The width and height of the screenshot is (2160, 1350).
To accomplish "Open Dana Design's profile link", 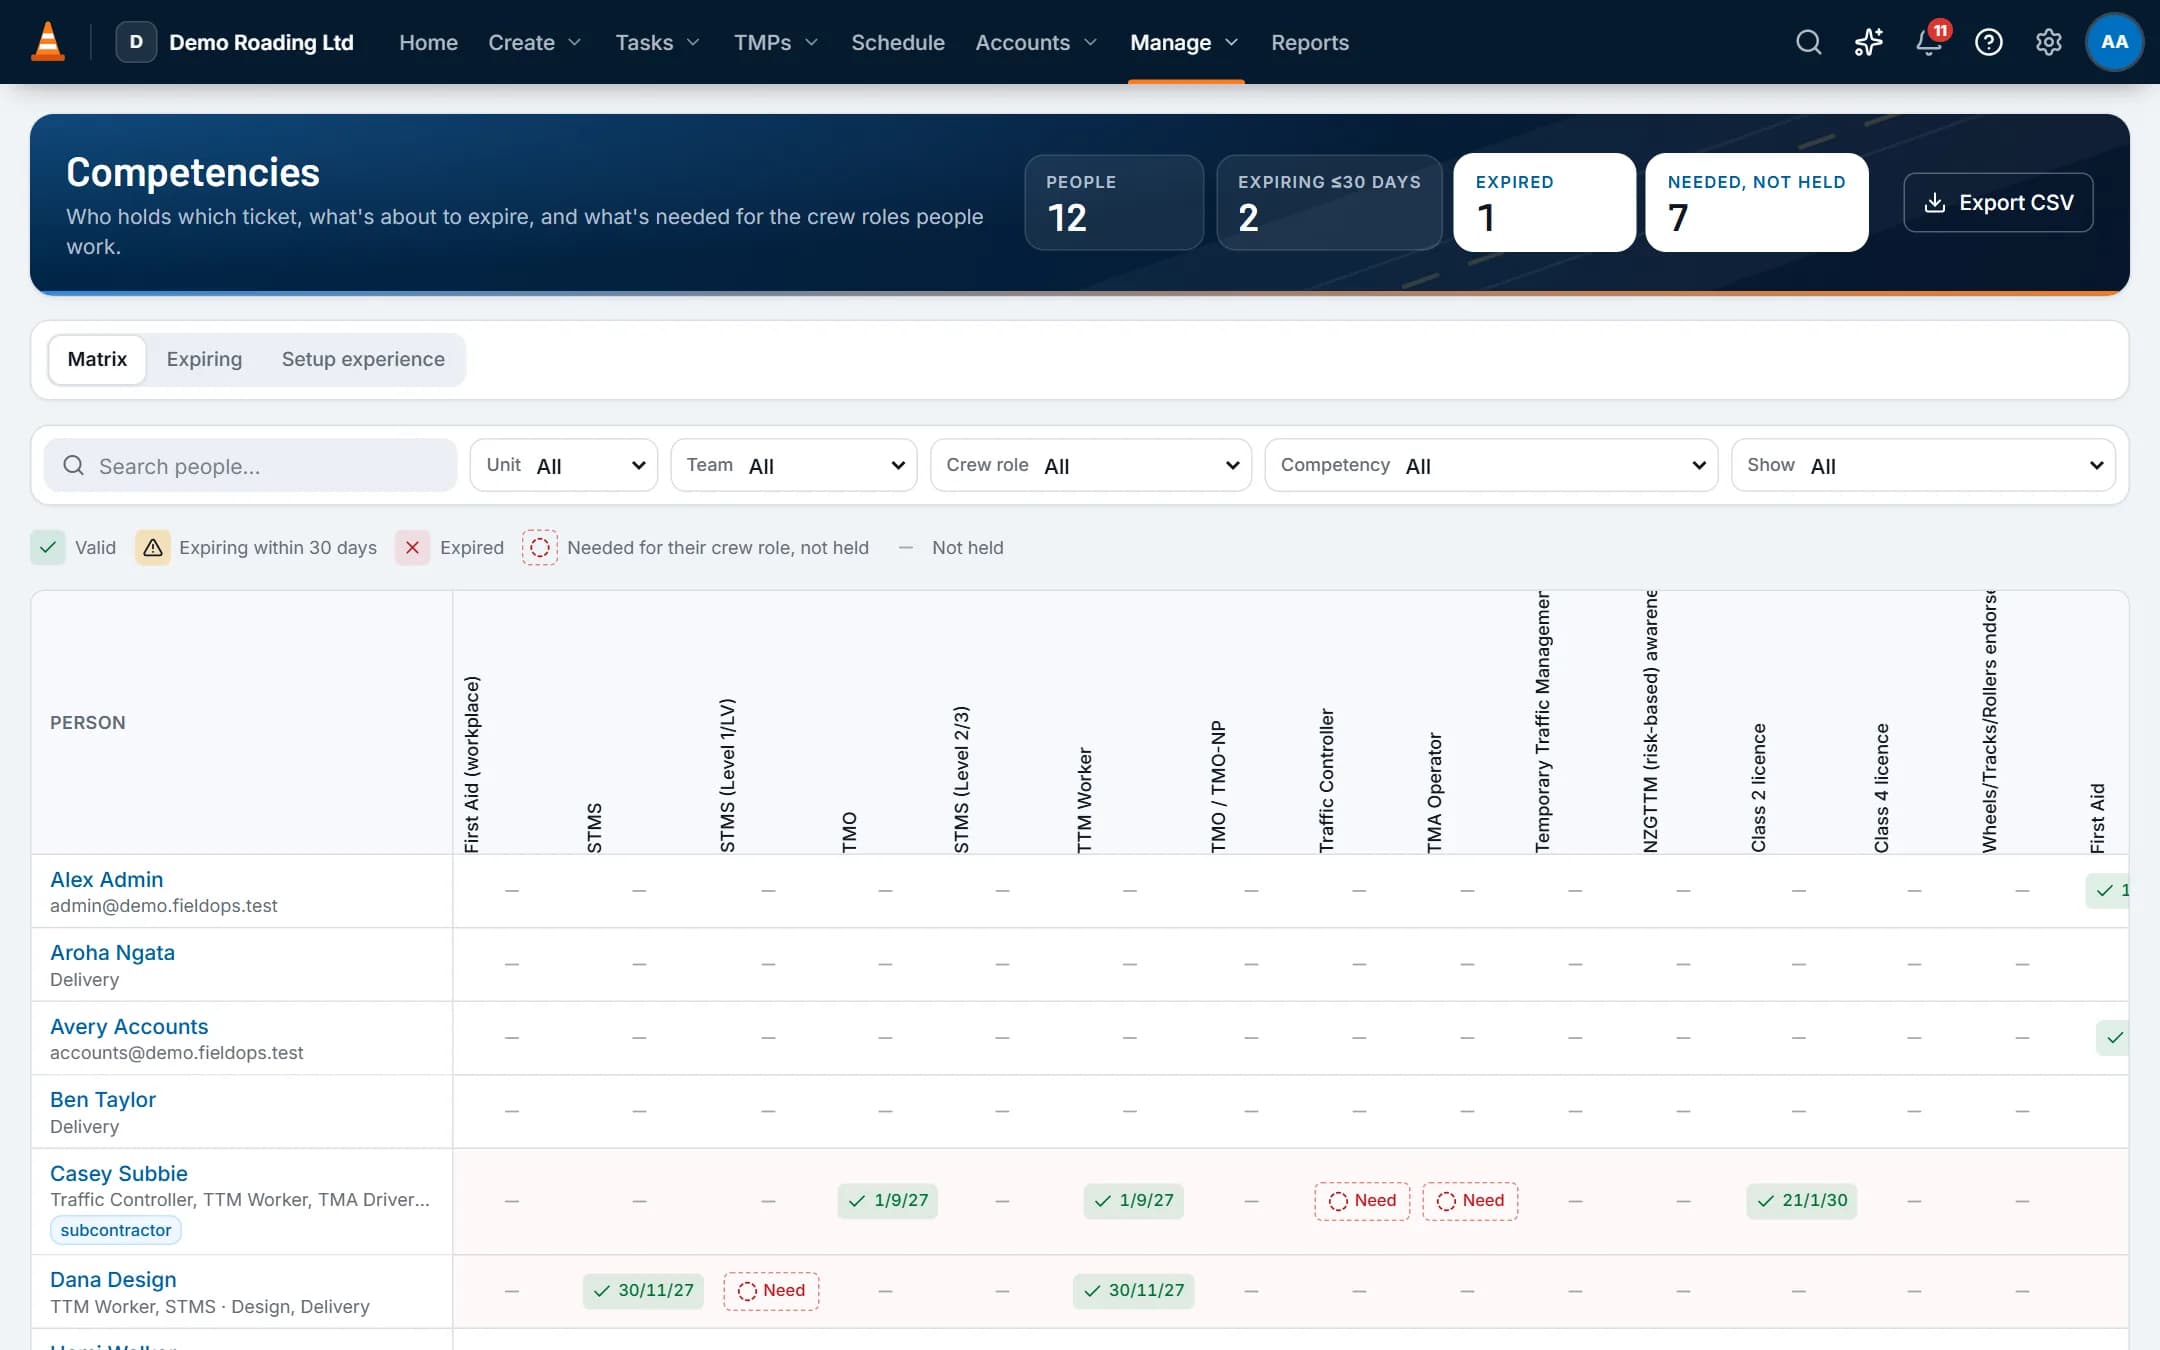I will [113, 1279].
